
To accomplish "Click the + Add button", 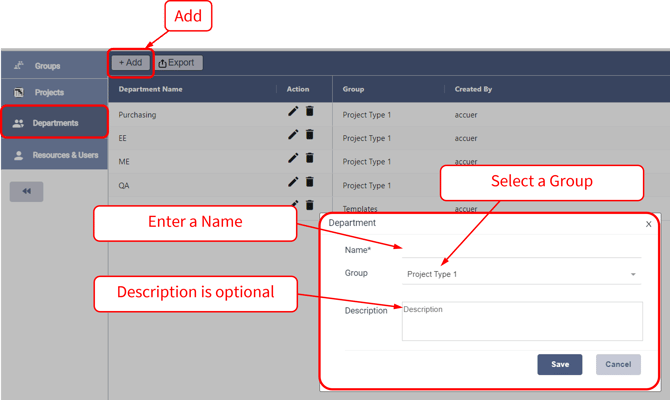I will (x=131, y=63).
